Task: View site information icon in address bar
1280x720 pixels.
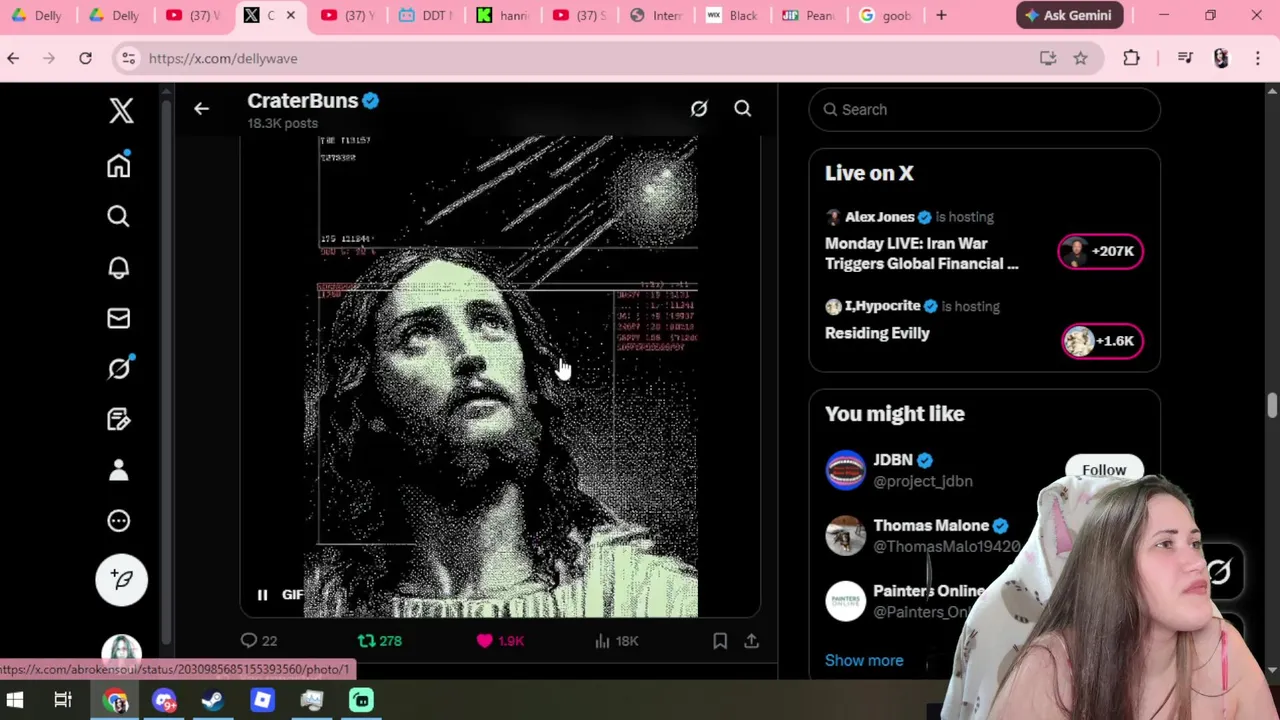Action: (128, 58)
